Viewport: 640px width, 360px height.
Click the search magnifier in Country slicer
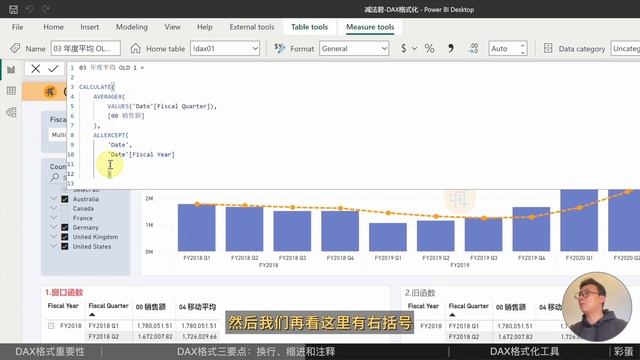click(55, 177)
